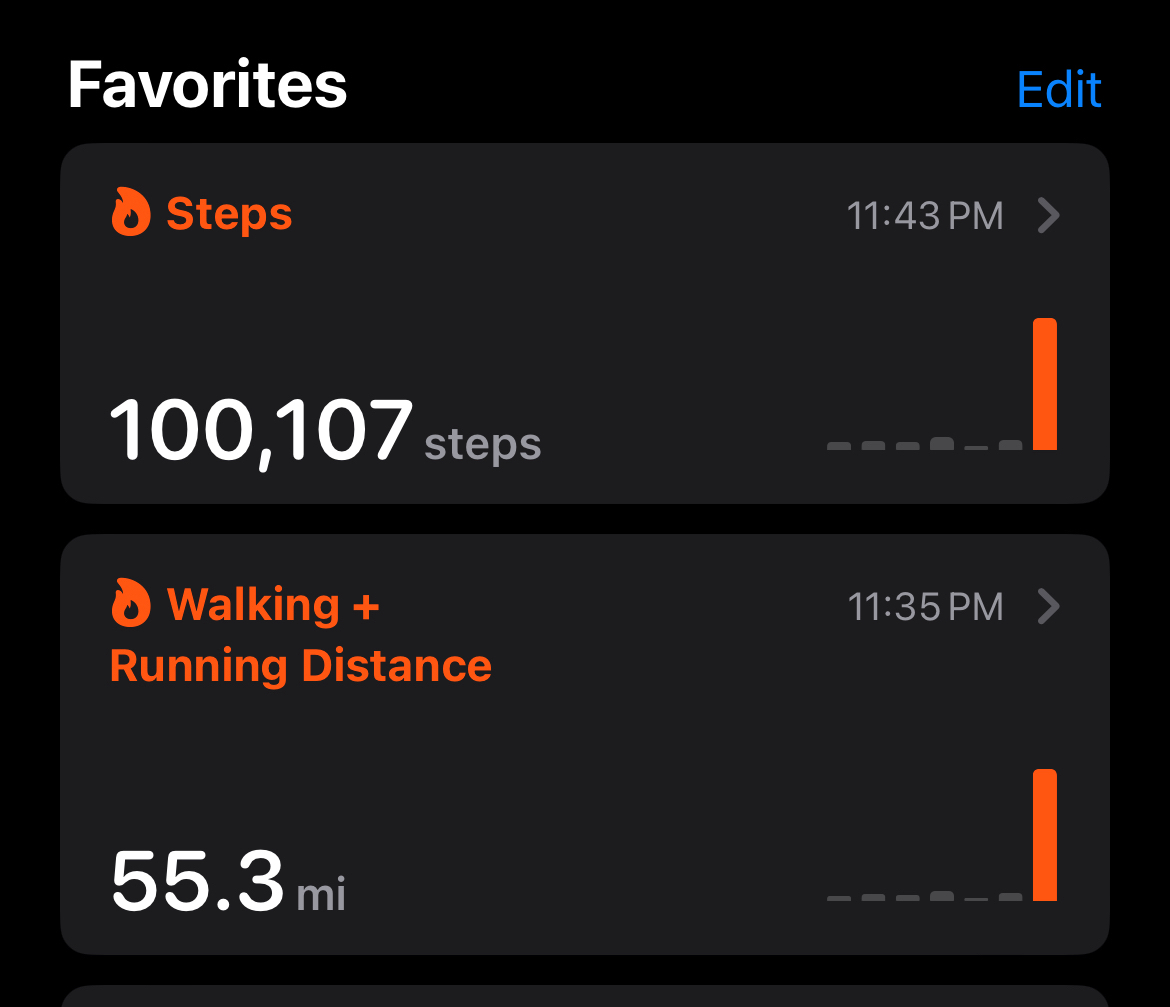This screenshot has height=1007, width=1170.
Task: Click the gray "mi" unit label
Action: click(322, 895)
